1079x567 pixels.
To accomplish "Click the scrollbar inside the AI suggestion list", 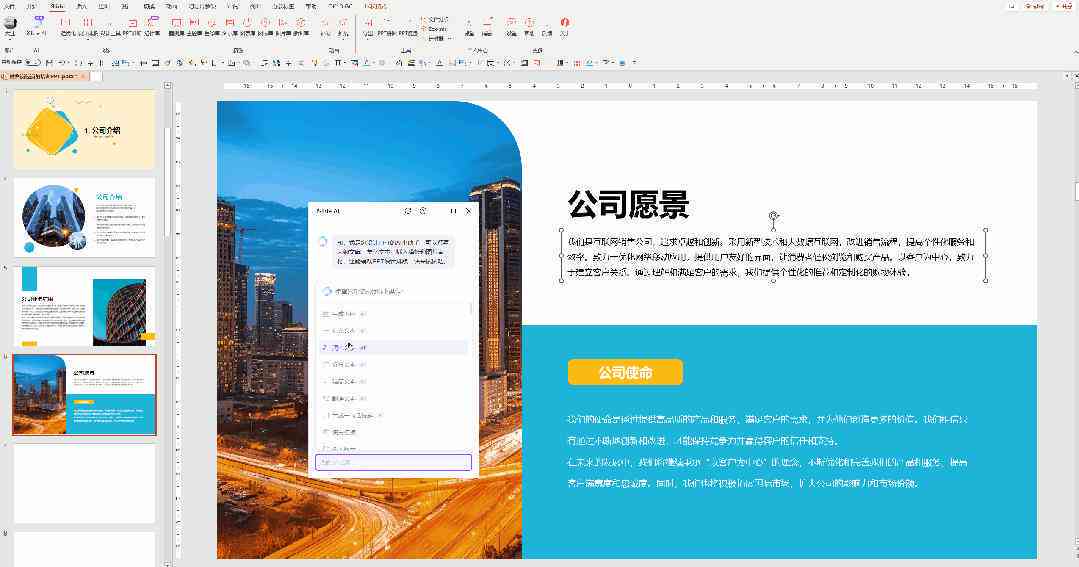I will [471, 310].
